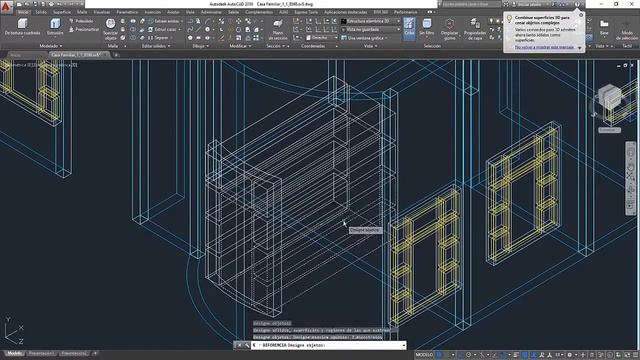This screenshot has width=640, height=360.
Task: Switch to the Administrar ribbon tab
Action: [211, 12]
